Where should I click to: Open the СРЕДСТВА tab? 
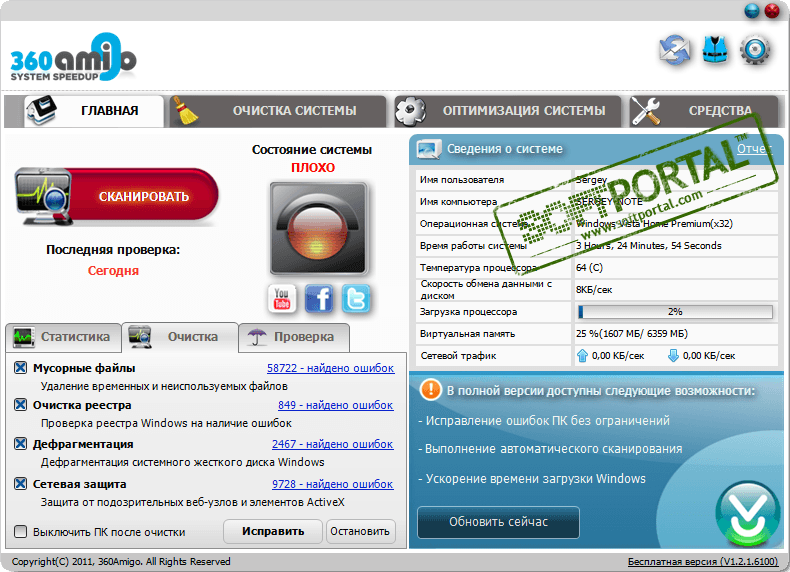click(703, 111)
